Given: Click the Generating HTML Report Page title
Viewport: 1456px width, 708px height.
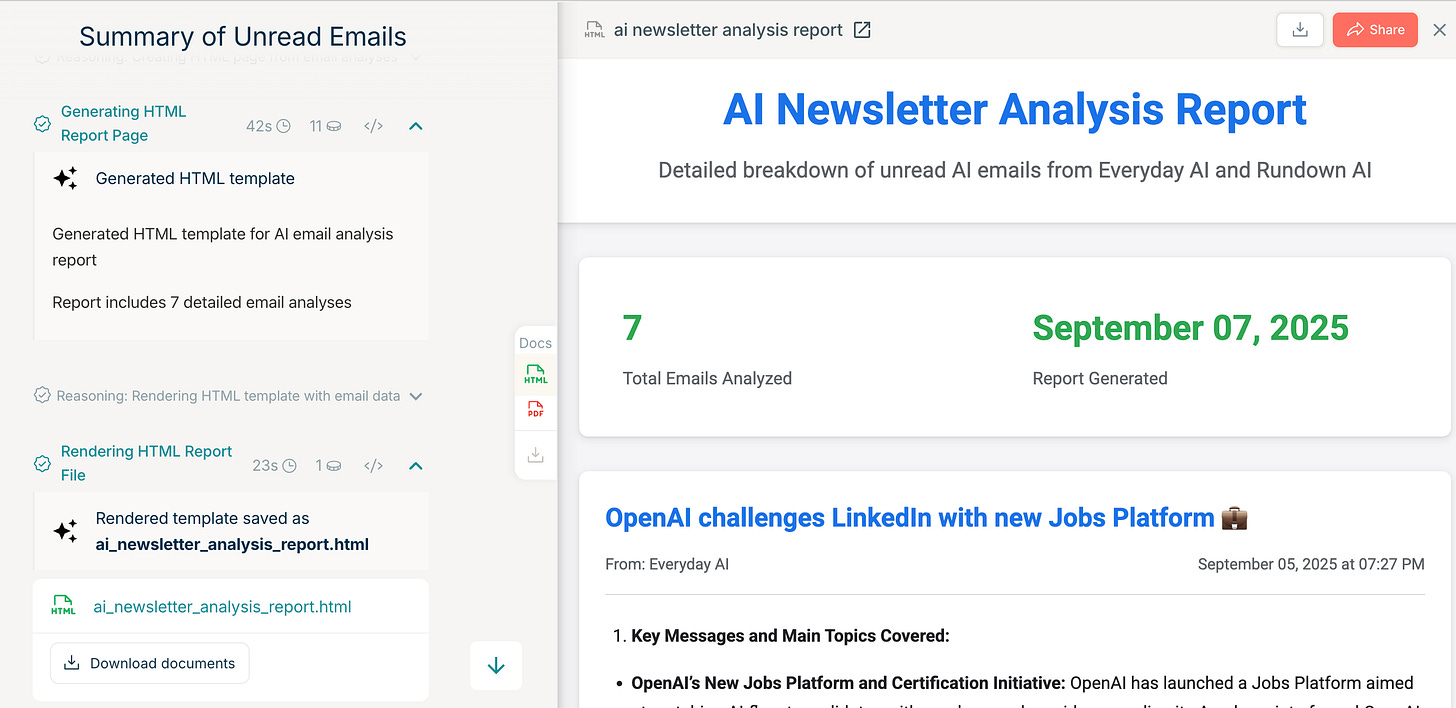Looking at the screenshot, I should [123, 123].
